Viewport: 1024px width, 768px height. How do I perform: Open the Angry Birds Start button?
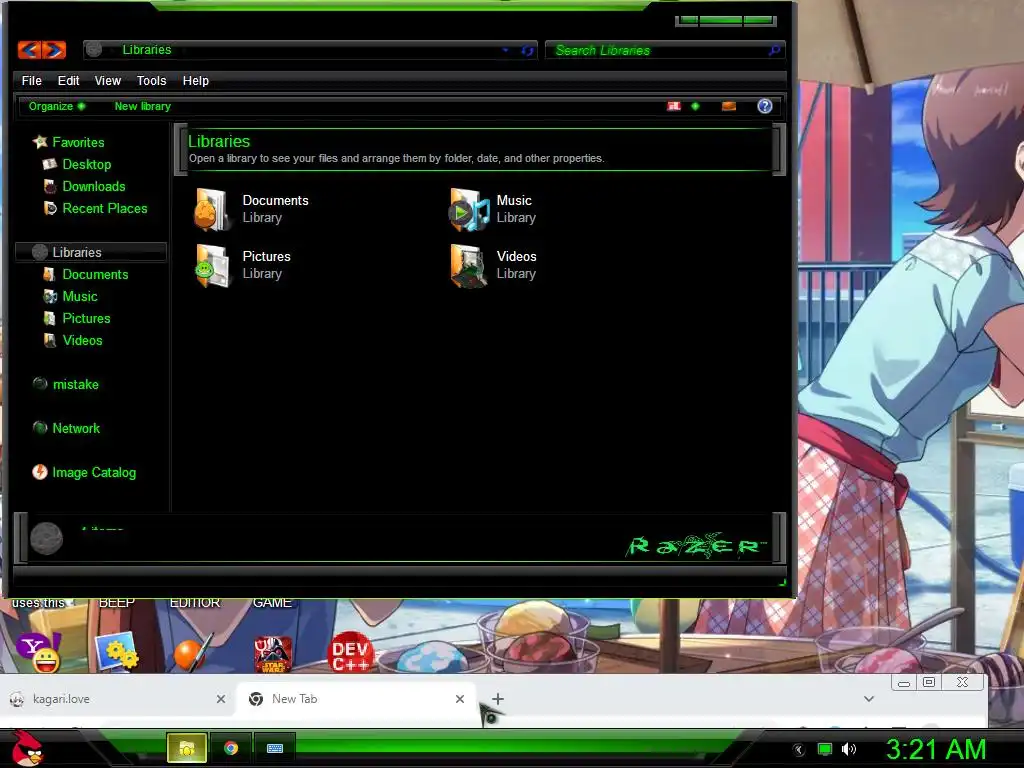coord(28,748)
